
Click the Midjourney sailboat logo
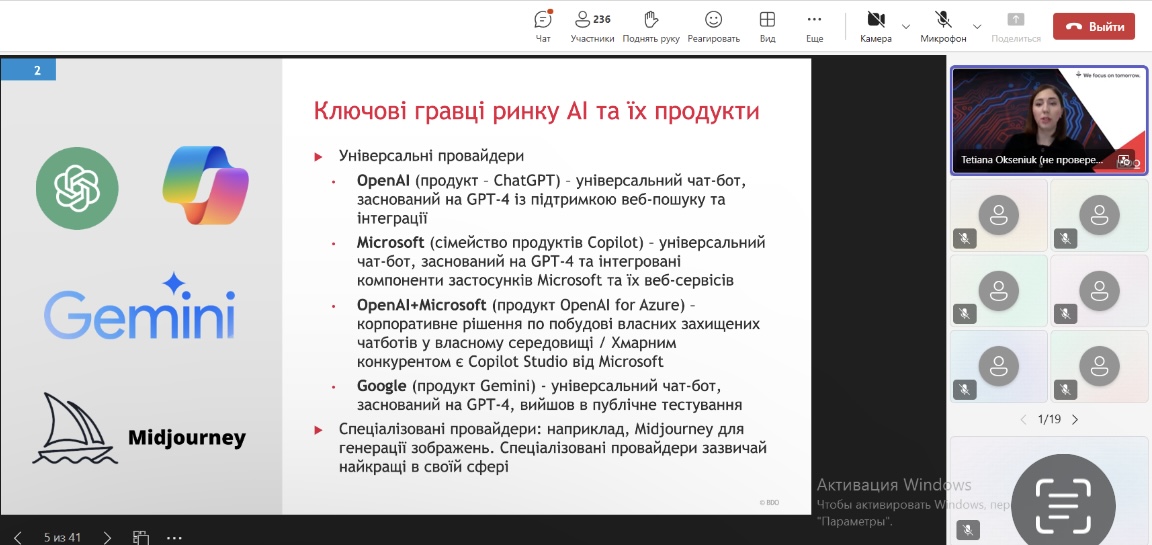(74, 428)
